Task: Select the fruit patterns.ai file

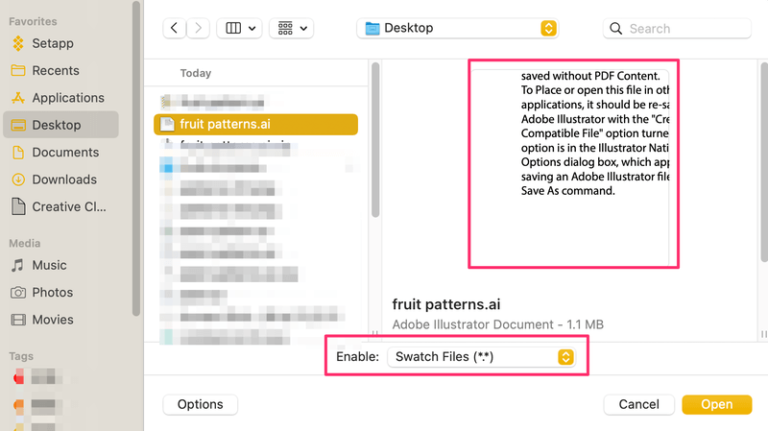Action: [224, 124]
